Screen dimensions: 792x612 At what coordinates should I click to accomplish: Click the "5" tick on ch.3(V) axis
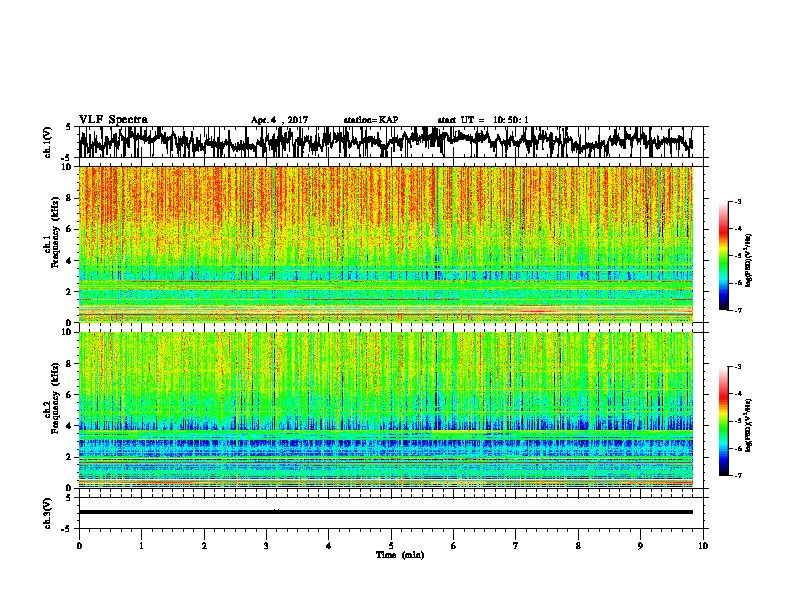(x=68, y=498)
